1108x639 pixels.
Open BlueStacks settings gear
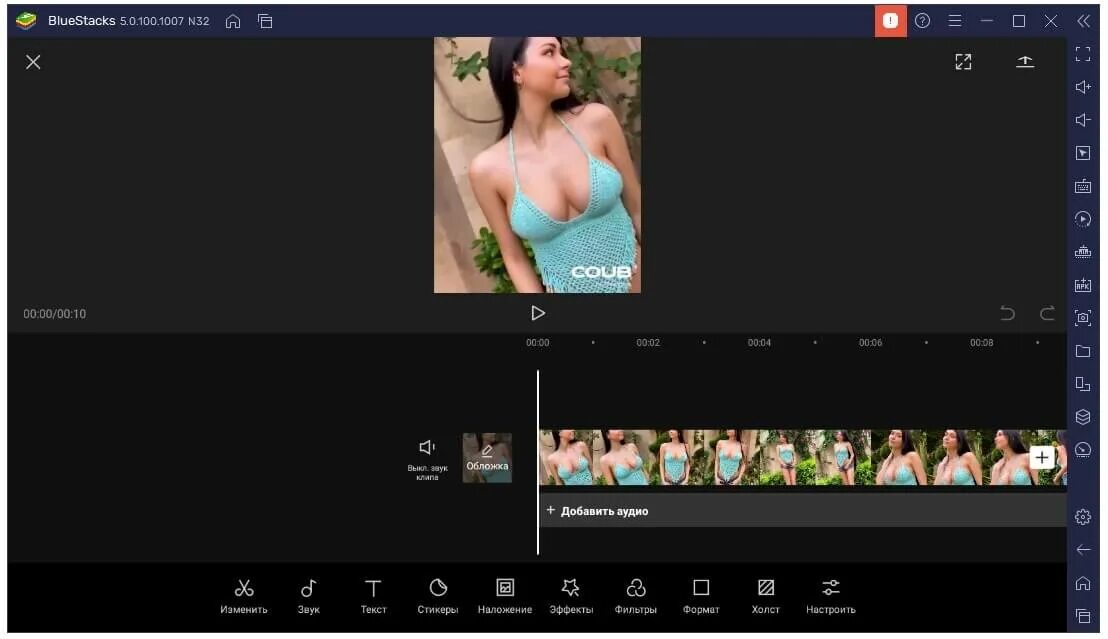click(1083, 517)
